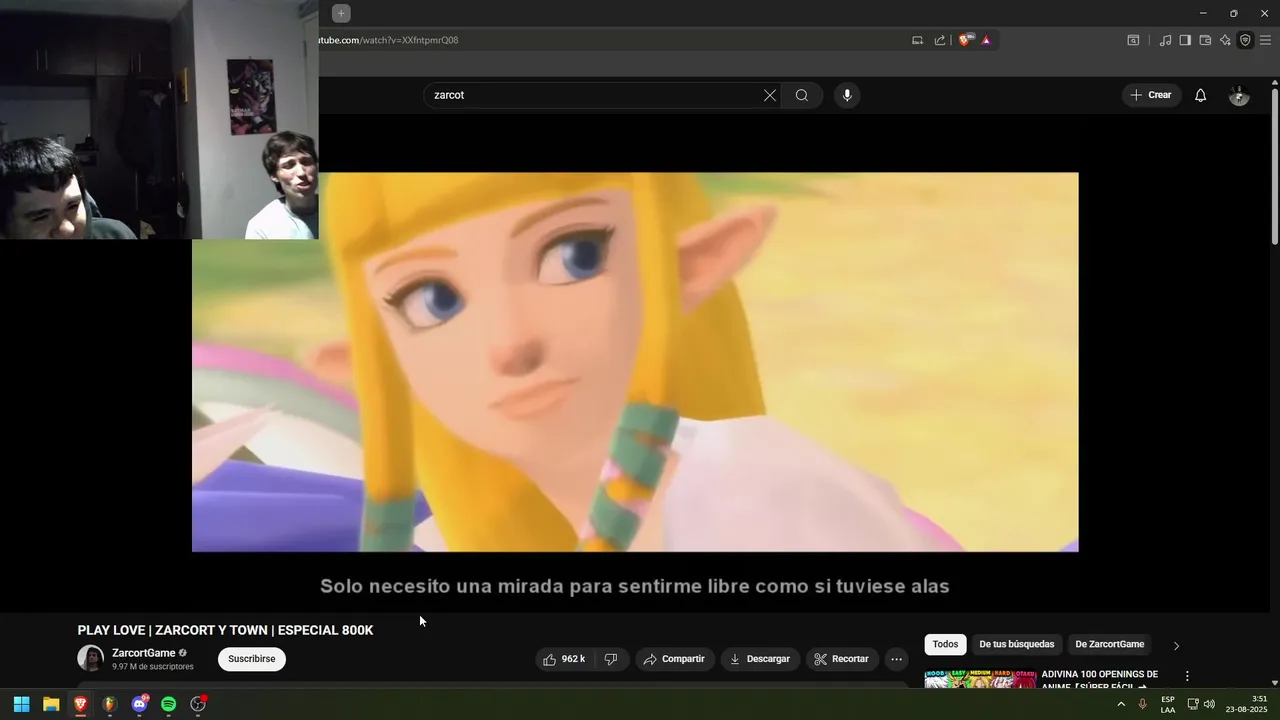
Task: Click the Descargar button
Action: pos(760,659)
